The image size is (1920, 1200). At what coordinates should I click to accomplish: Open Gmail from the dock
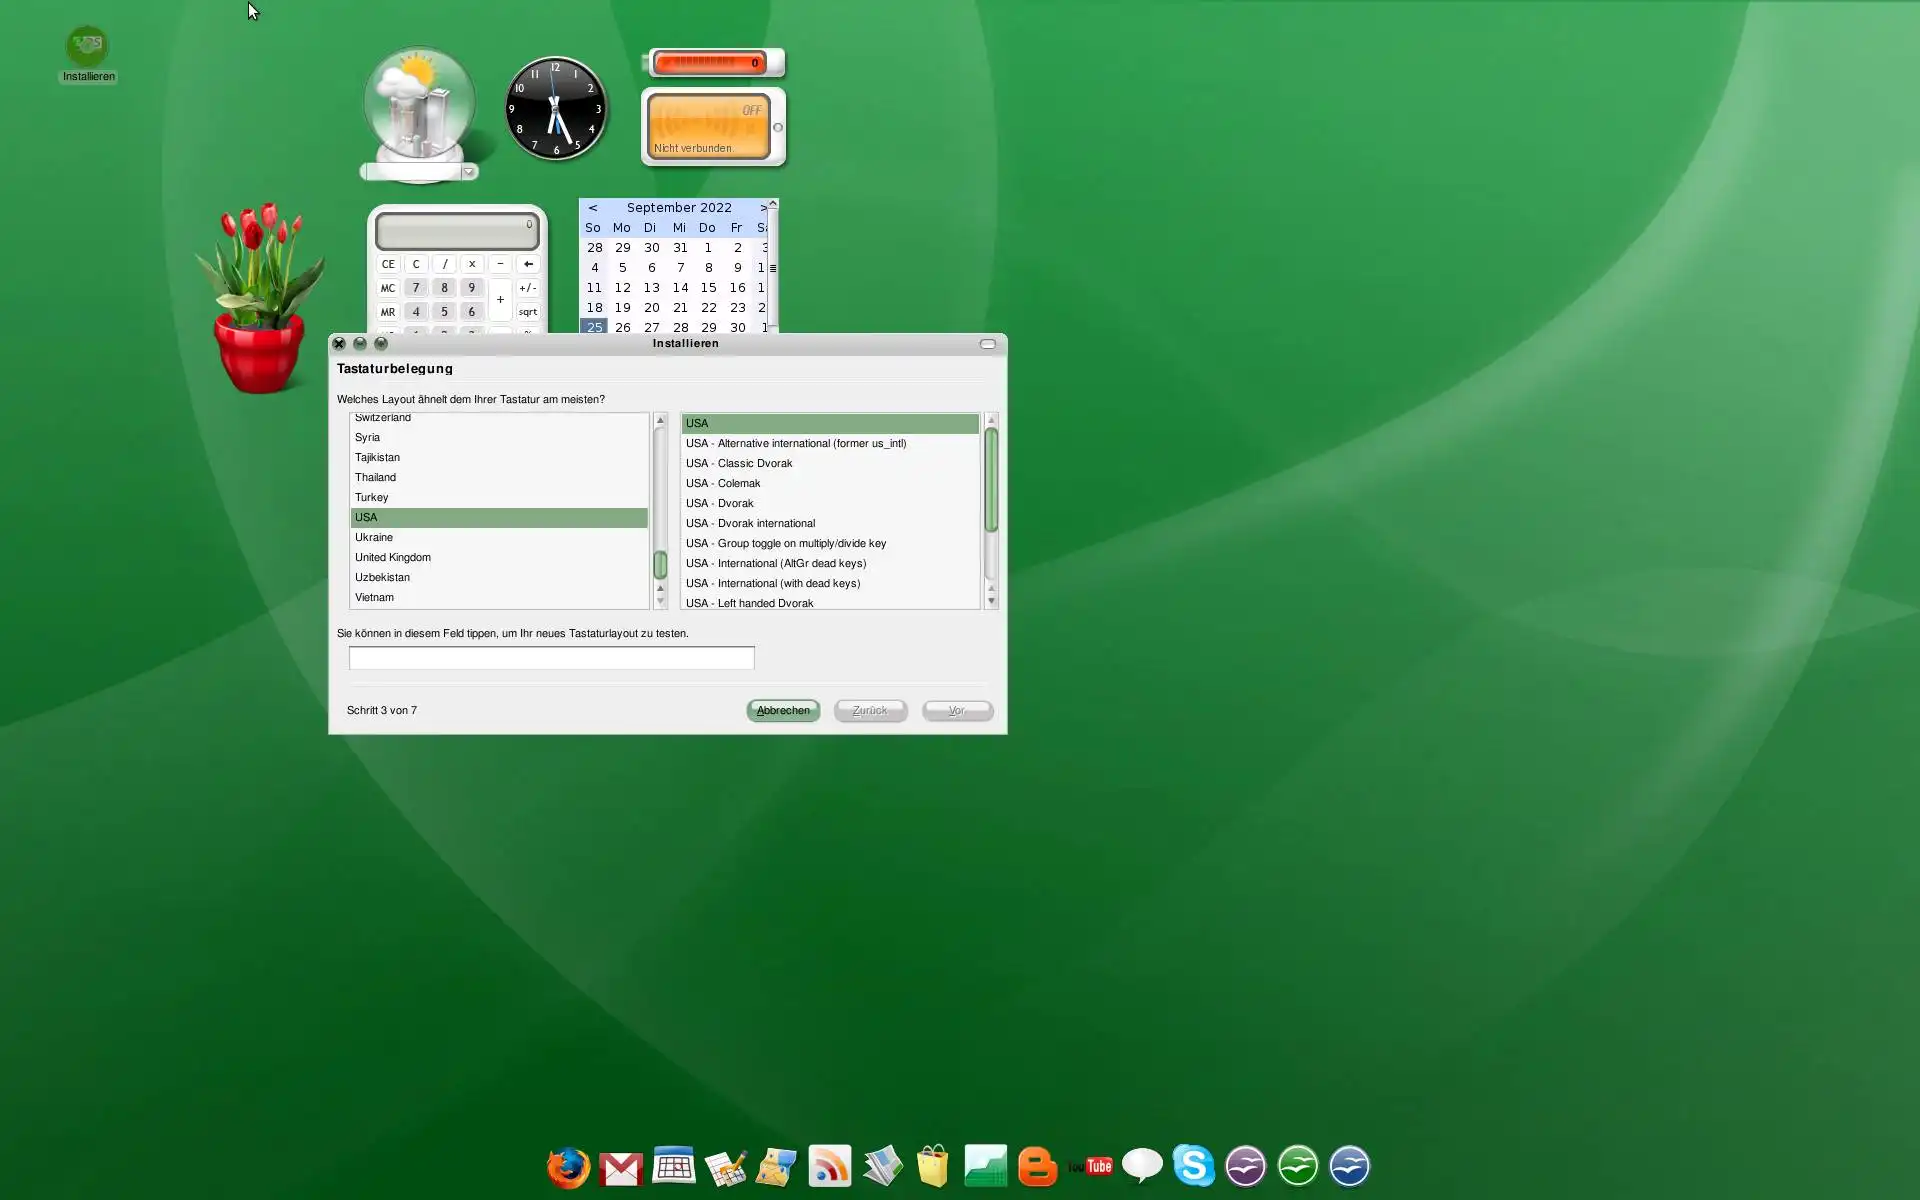pos(621,1168)
